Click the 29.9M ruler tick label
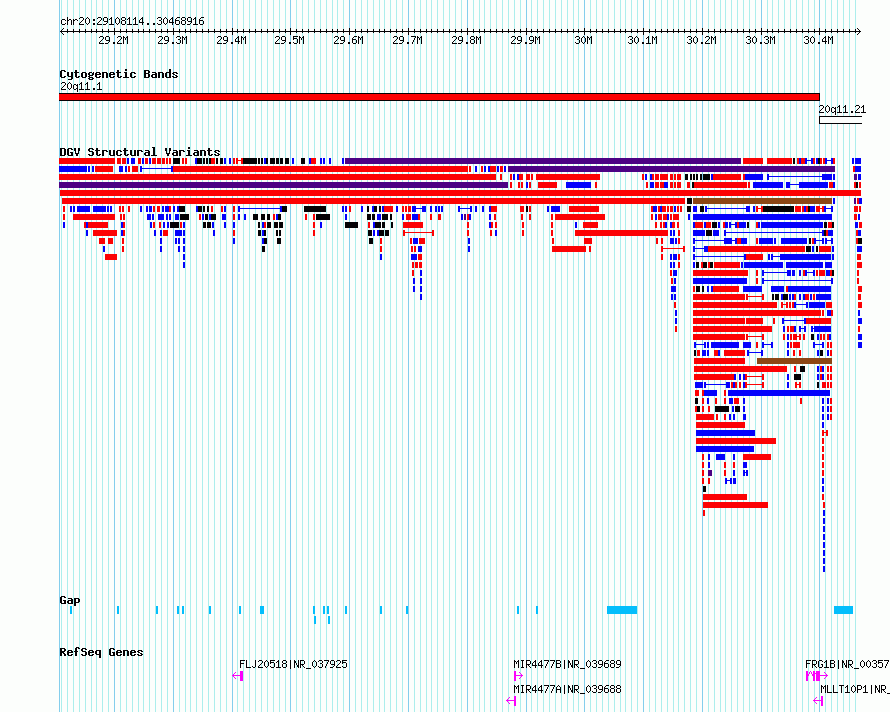The width and height of the screenshot is (890, 712). 526,40
